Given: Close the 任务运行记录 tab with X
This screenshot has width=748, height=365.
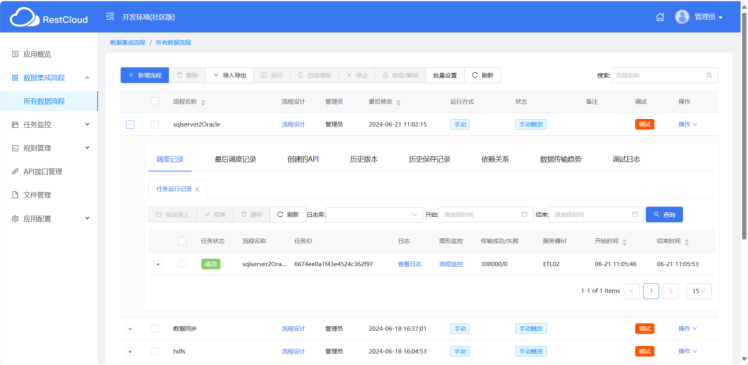Looking at the screenshot, I should [197, 189].
